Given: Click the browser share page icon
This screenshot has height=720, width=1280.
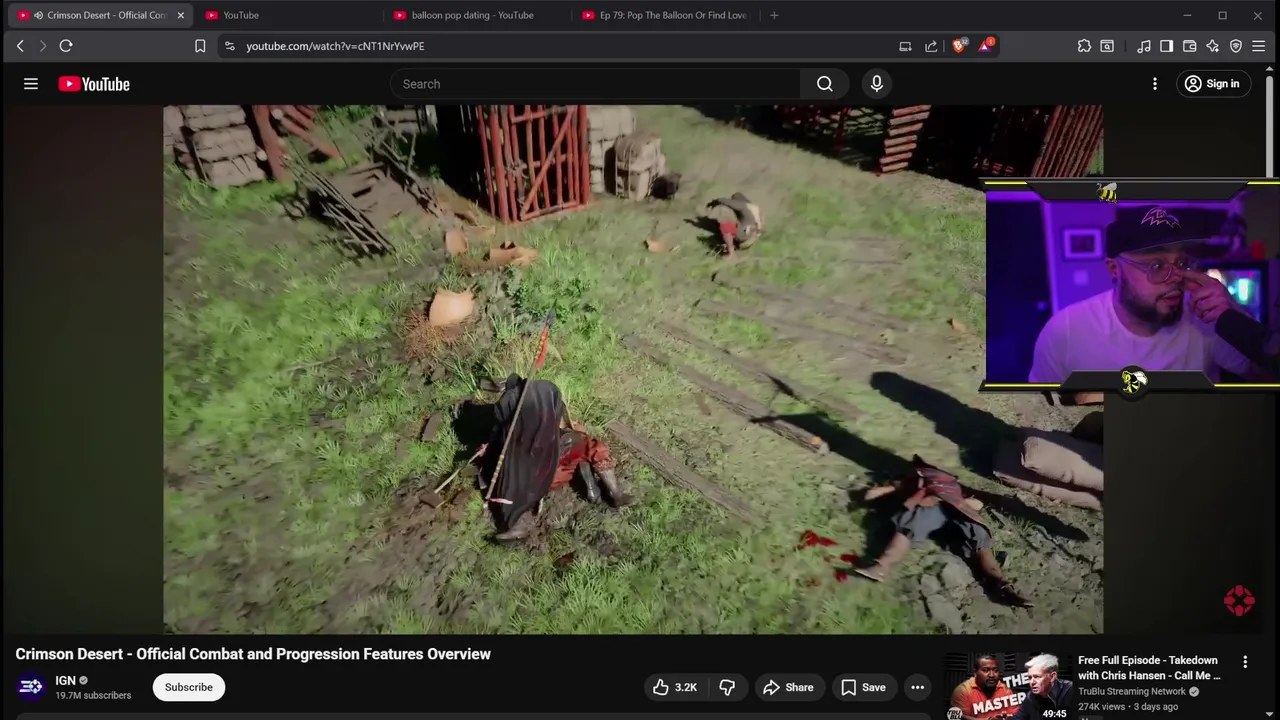Looking at the screenshot, I should point(931,46).
